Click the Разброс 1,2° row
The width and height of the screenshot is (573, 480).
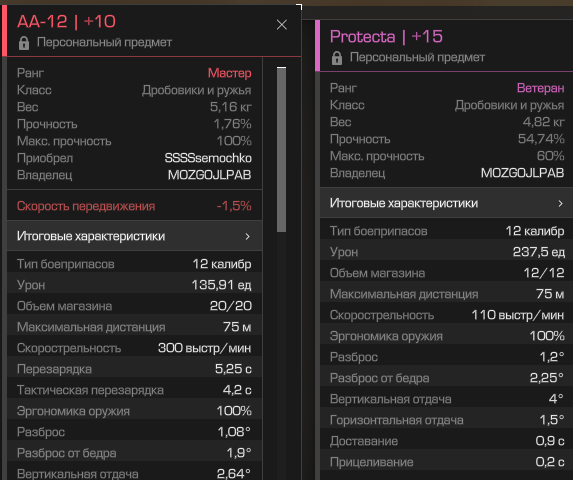(x=447, y=357)
